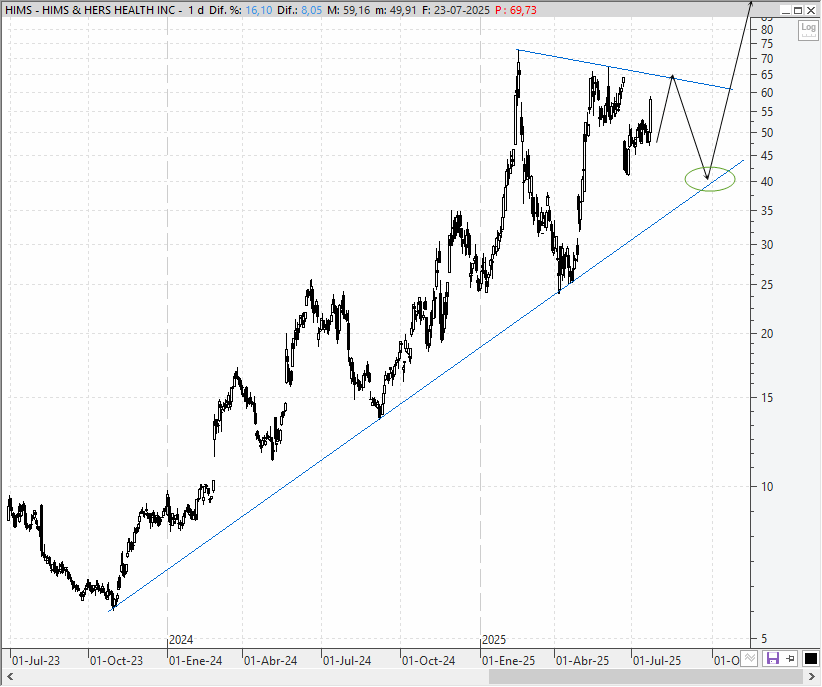Click the 01-Ene-25 date label
This screenshot has height=687, width=822.
509,660
